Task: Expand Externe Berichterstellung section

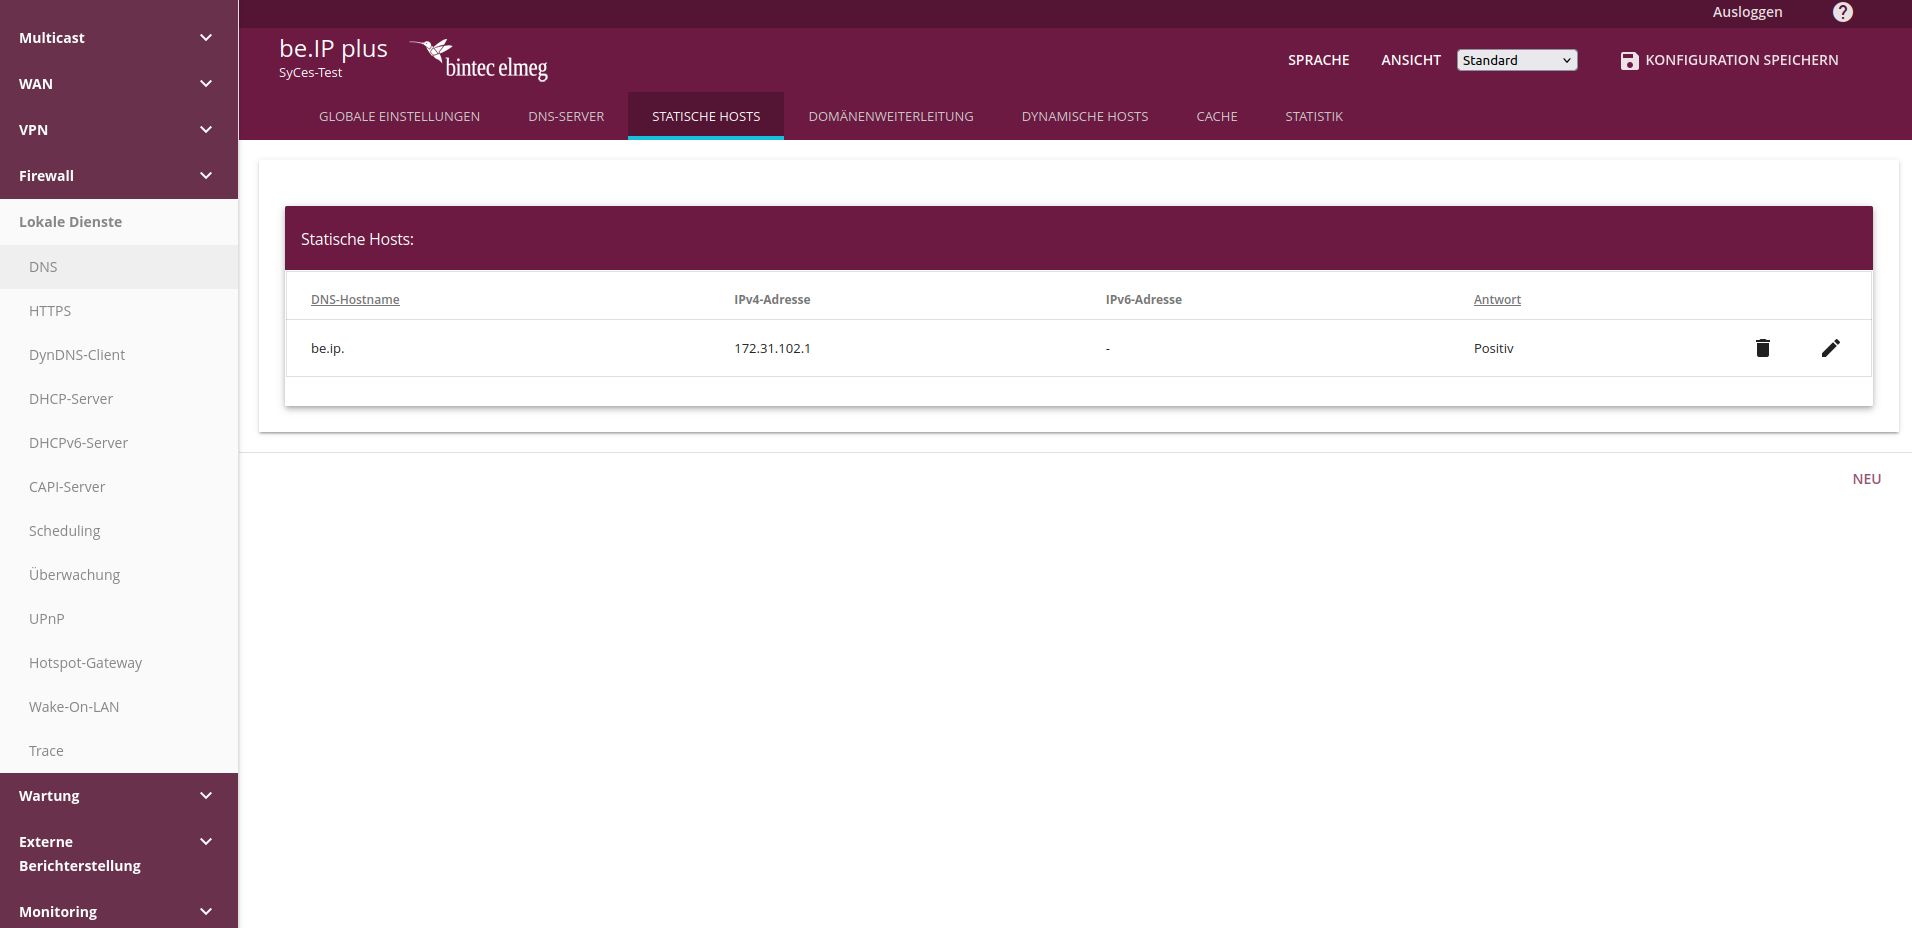Action: coord(119,854)
